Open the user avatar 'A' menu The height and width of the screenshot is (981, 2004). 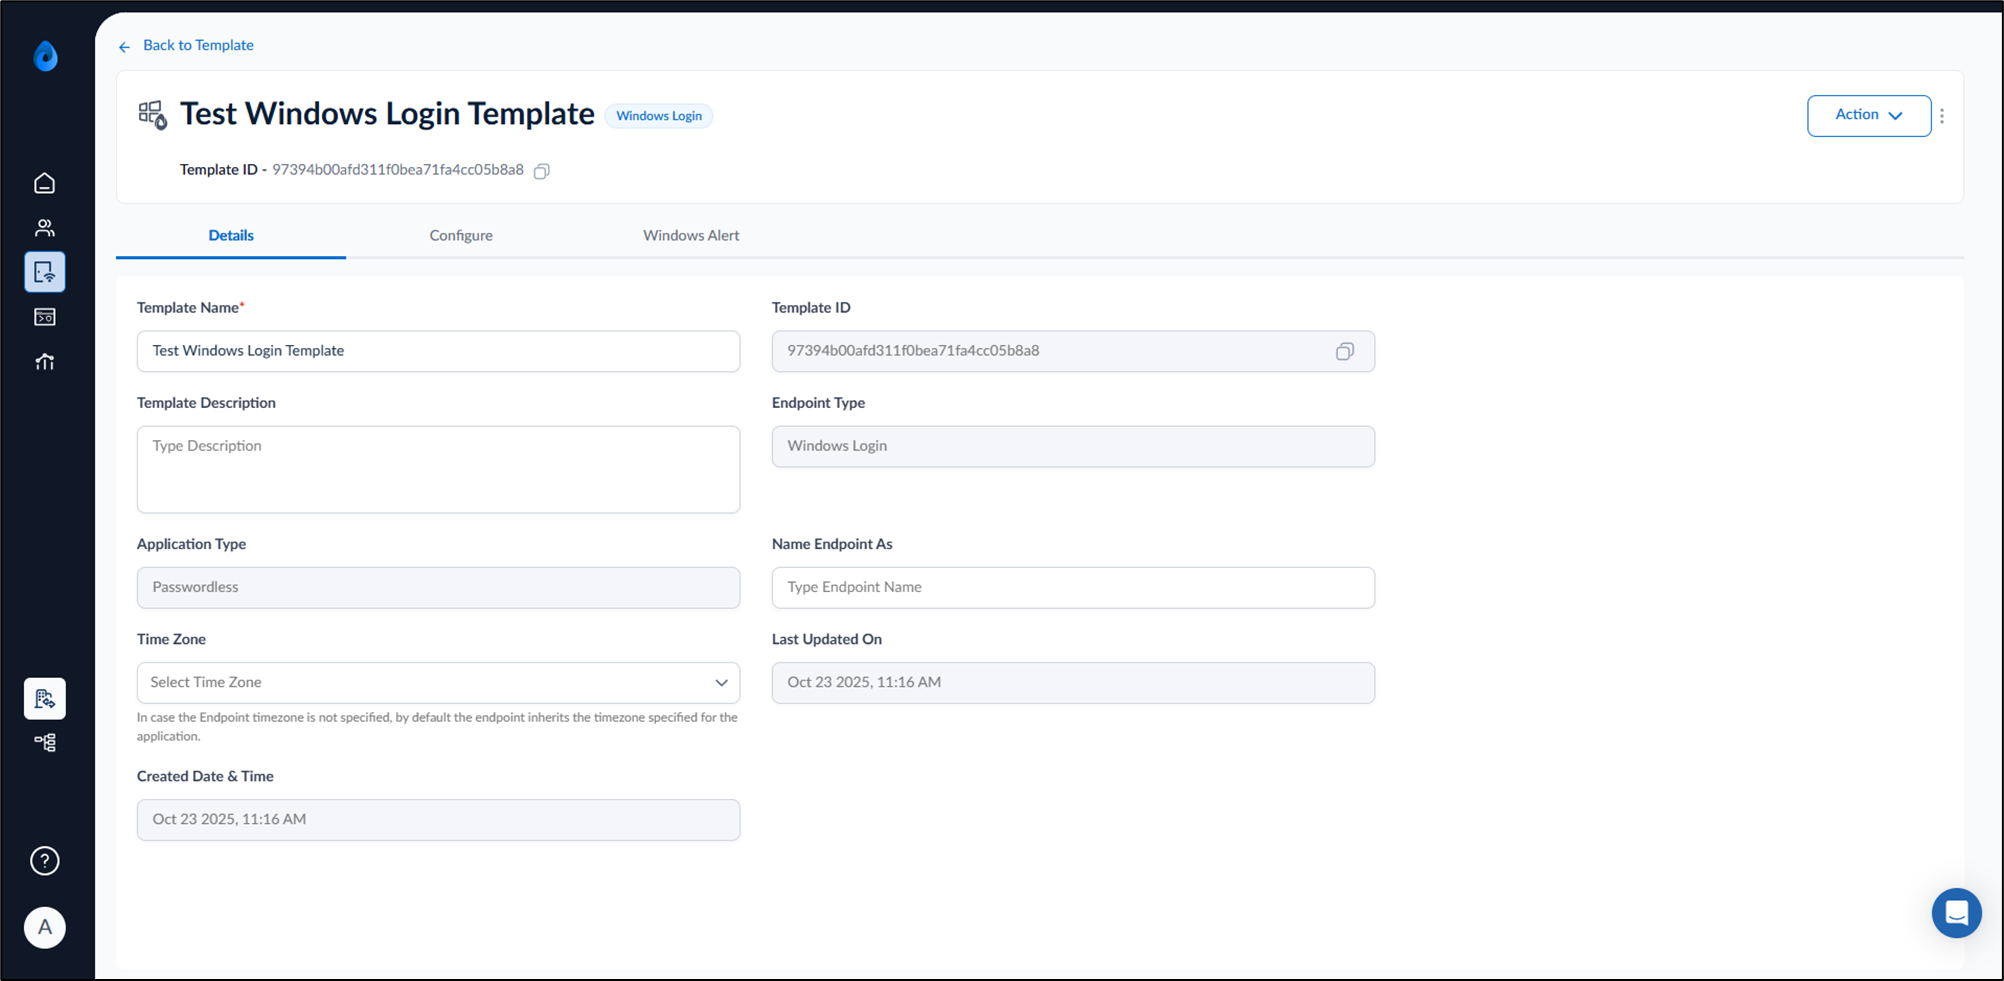45,927
